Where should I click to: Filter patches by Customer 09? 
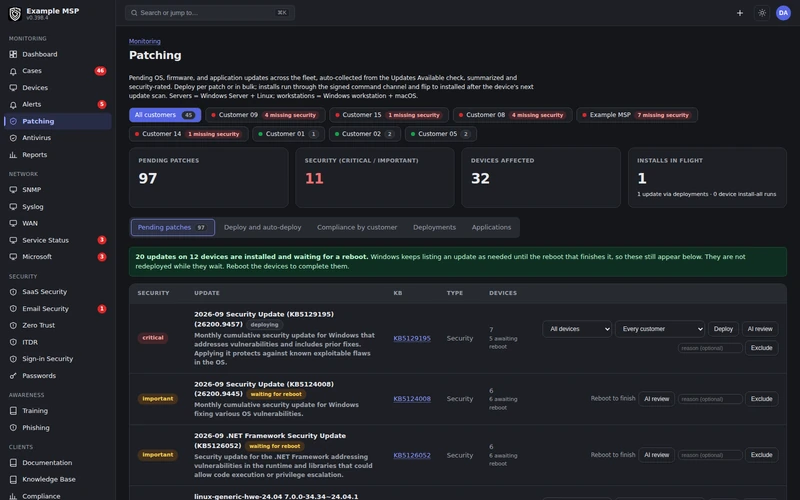click(x=265, y=115)
